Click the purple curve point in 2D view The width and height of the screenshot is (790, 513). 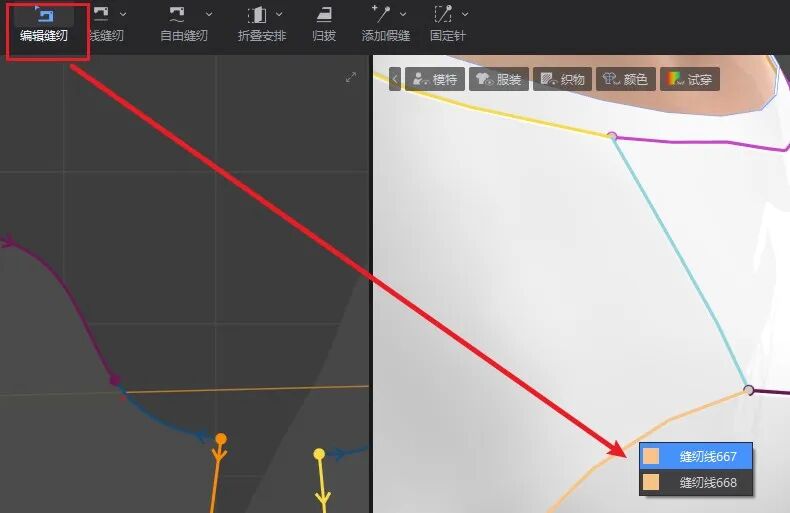coord(115,379)
